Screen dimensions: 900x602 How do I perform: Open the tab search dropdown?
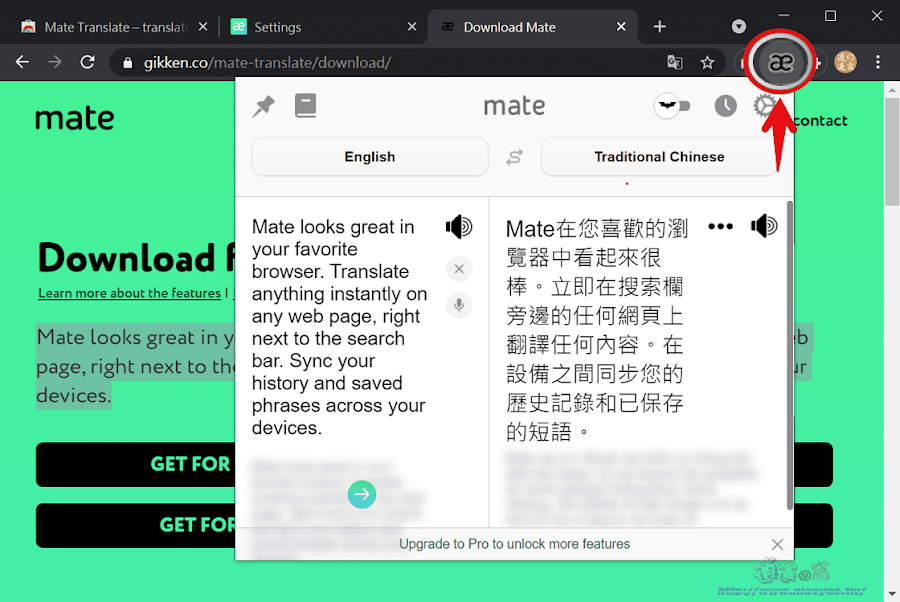coord(739,26)
